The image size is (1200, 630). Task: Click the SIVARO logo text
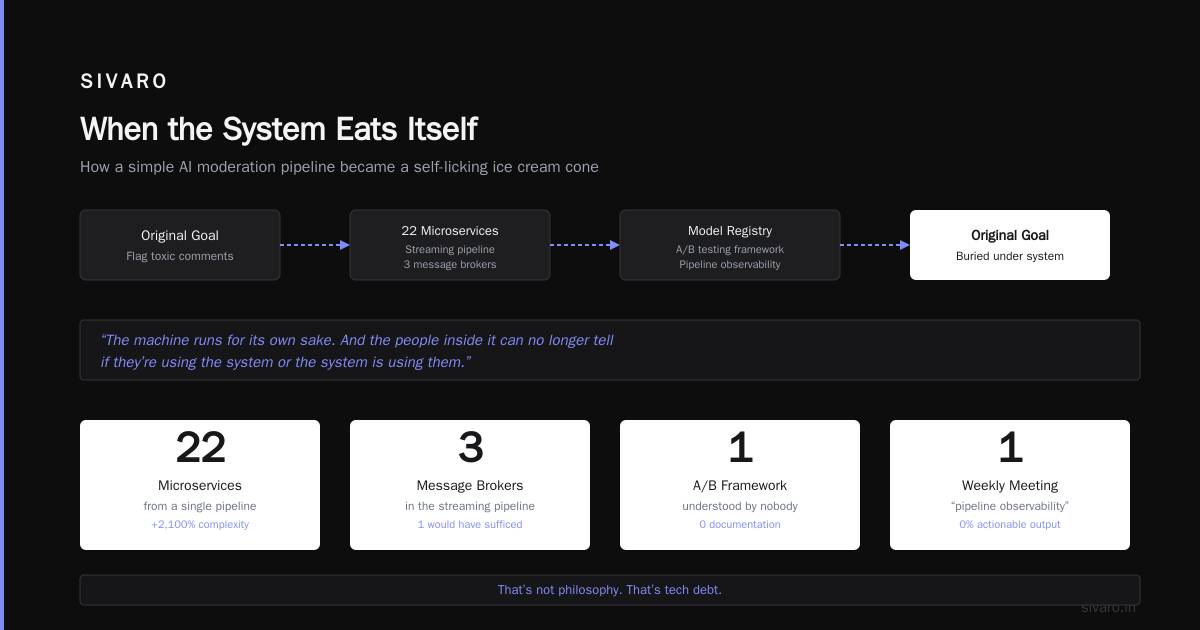[x=124, y=82]
